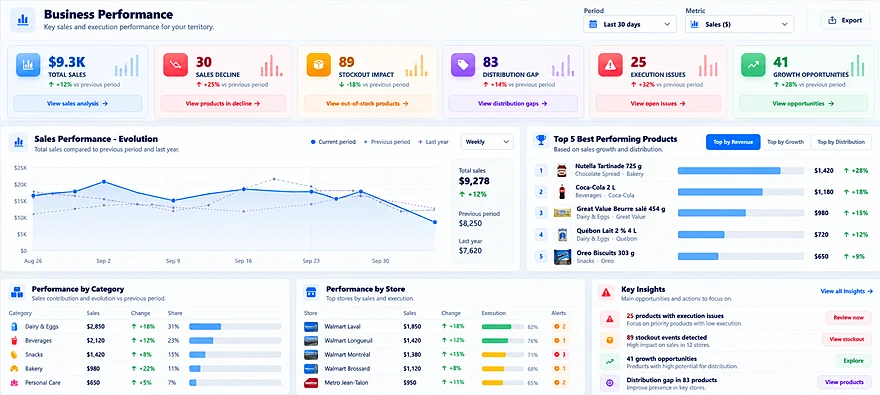880x395 pixels.
Task: Click the Distribution Gap purple tag icon
Action: point(463,65)
